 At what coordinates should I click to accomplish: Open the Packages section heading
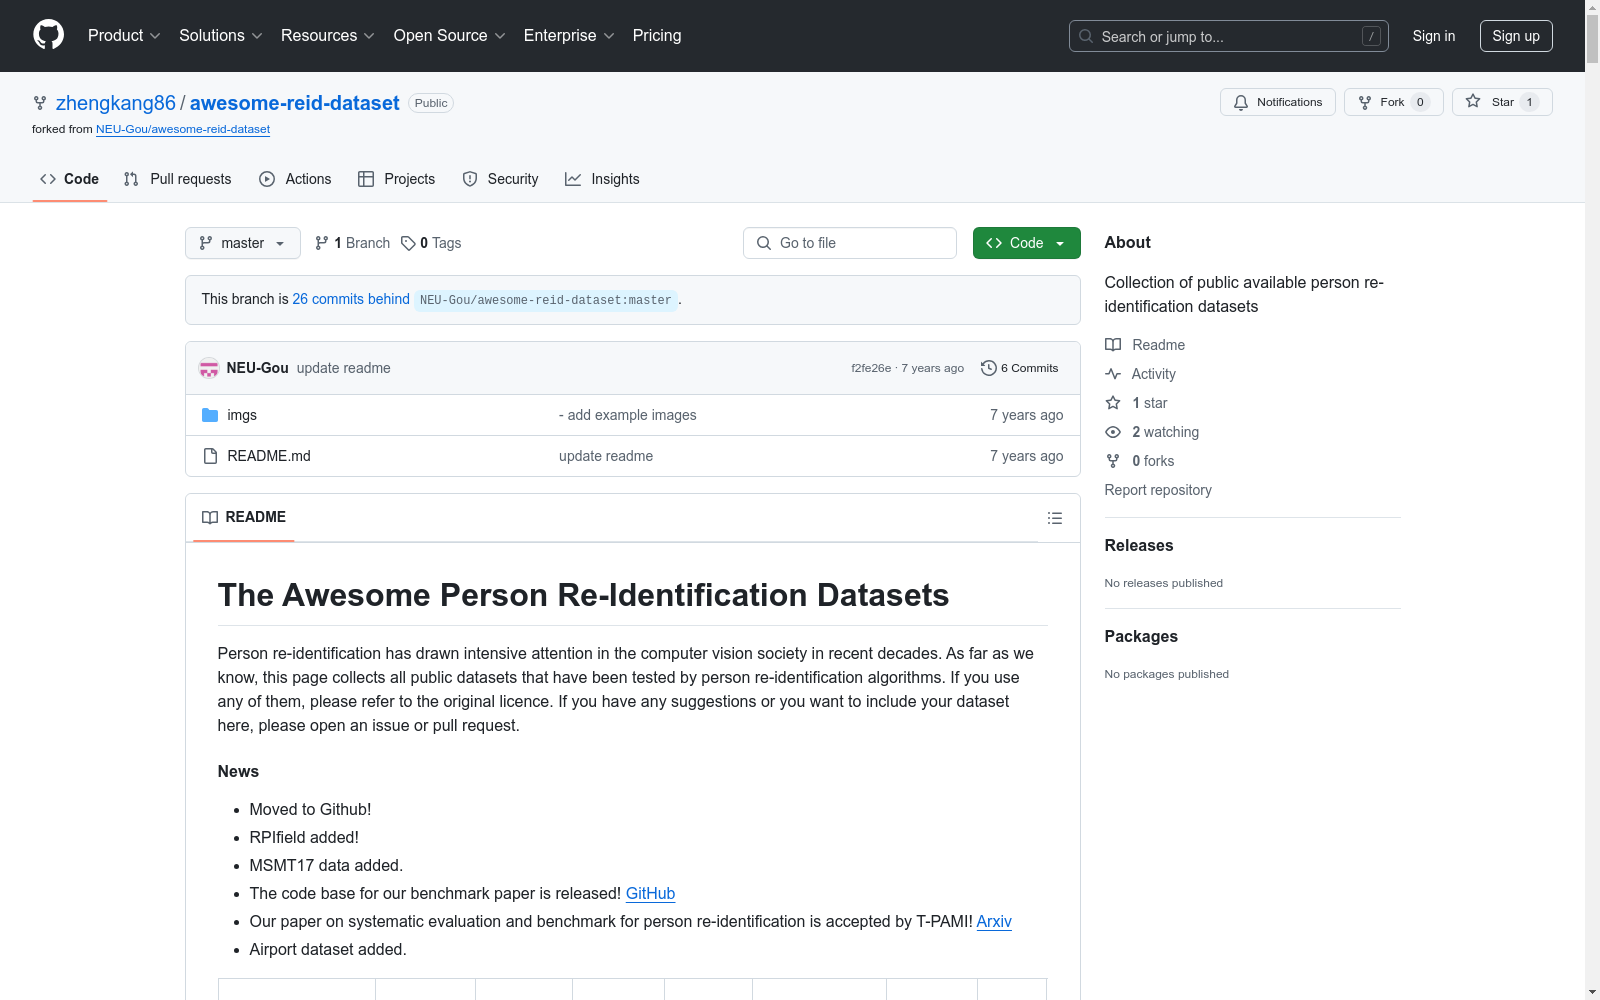point(1141,636)
